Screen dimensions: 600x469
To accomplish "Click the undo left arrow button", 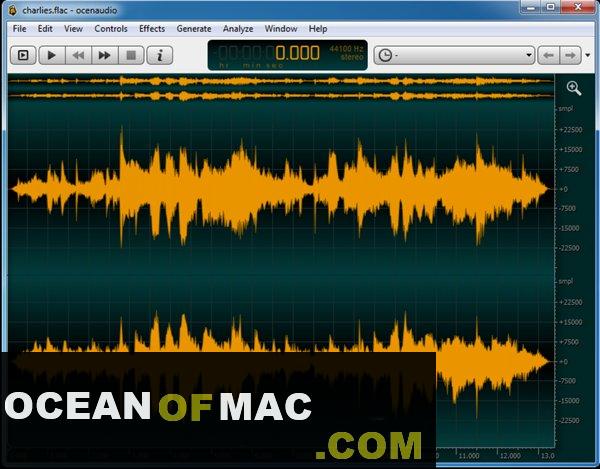I will click(548, 55).
